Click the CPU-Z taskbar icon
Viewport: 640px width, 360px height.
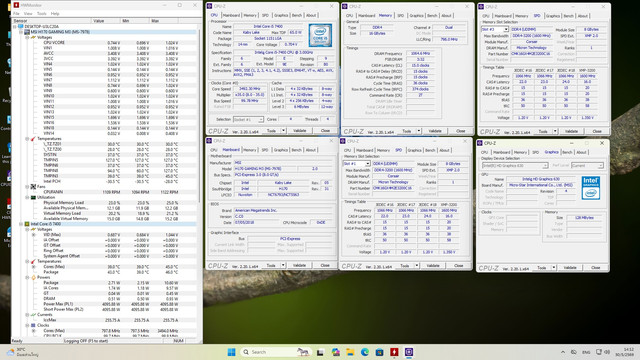[409, 352]
